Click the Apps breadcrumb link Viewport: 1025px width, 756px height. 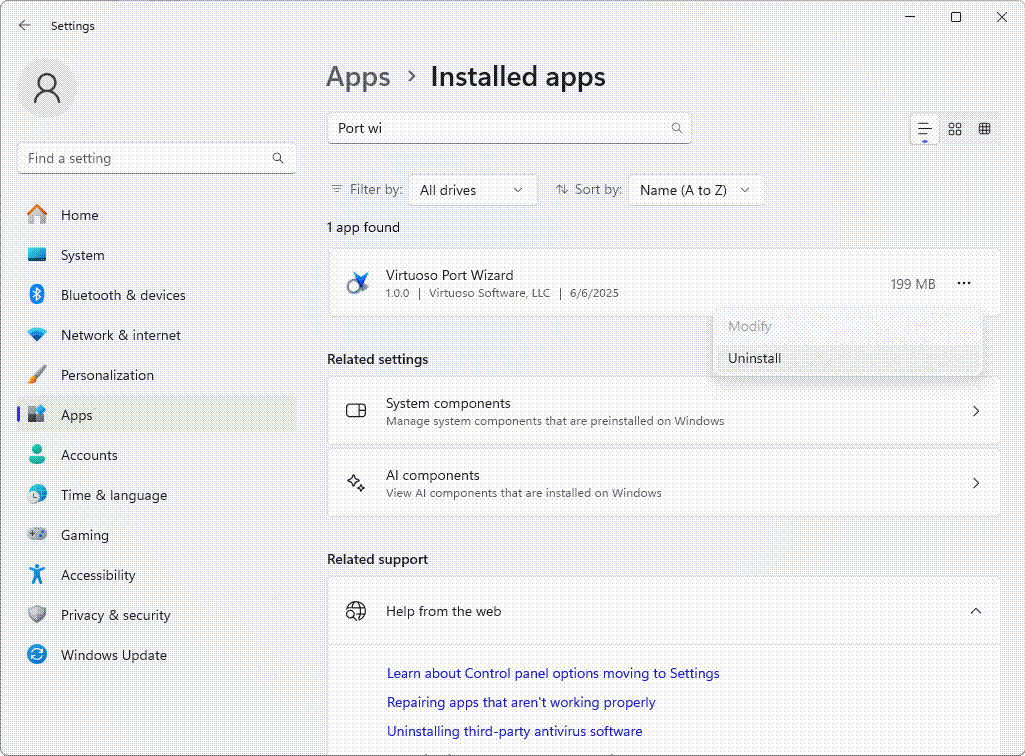tap(358, 77)
